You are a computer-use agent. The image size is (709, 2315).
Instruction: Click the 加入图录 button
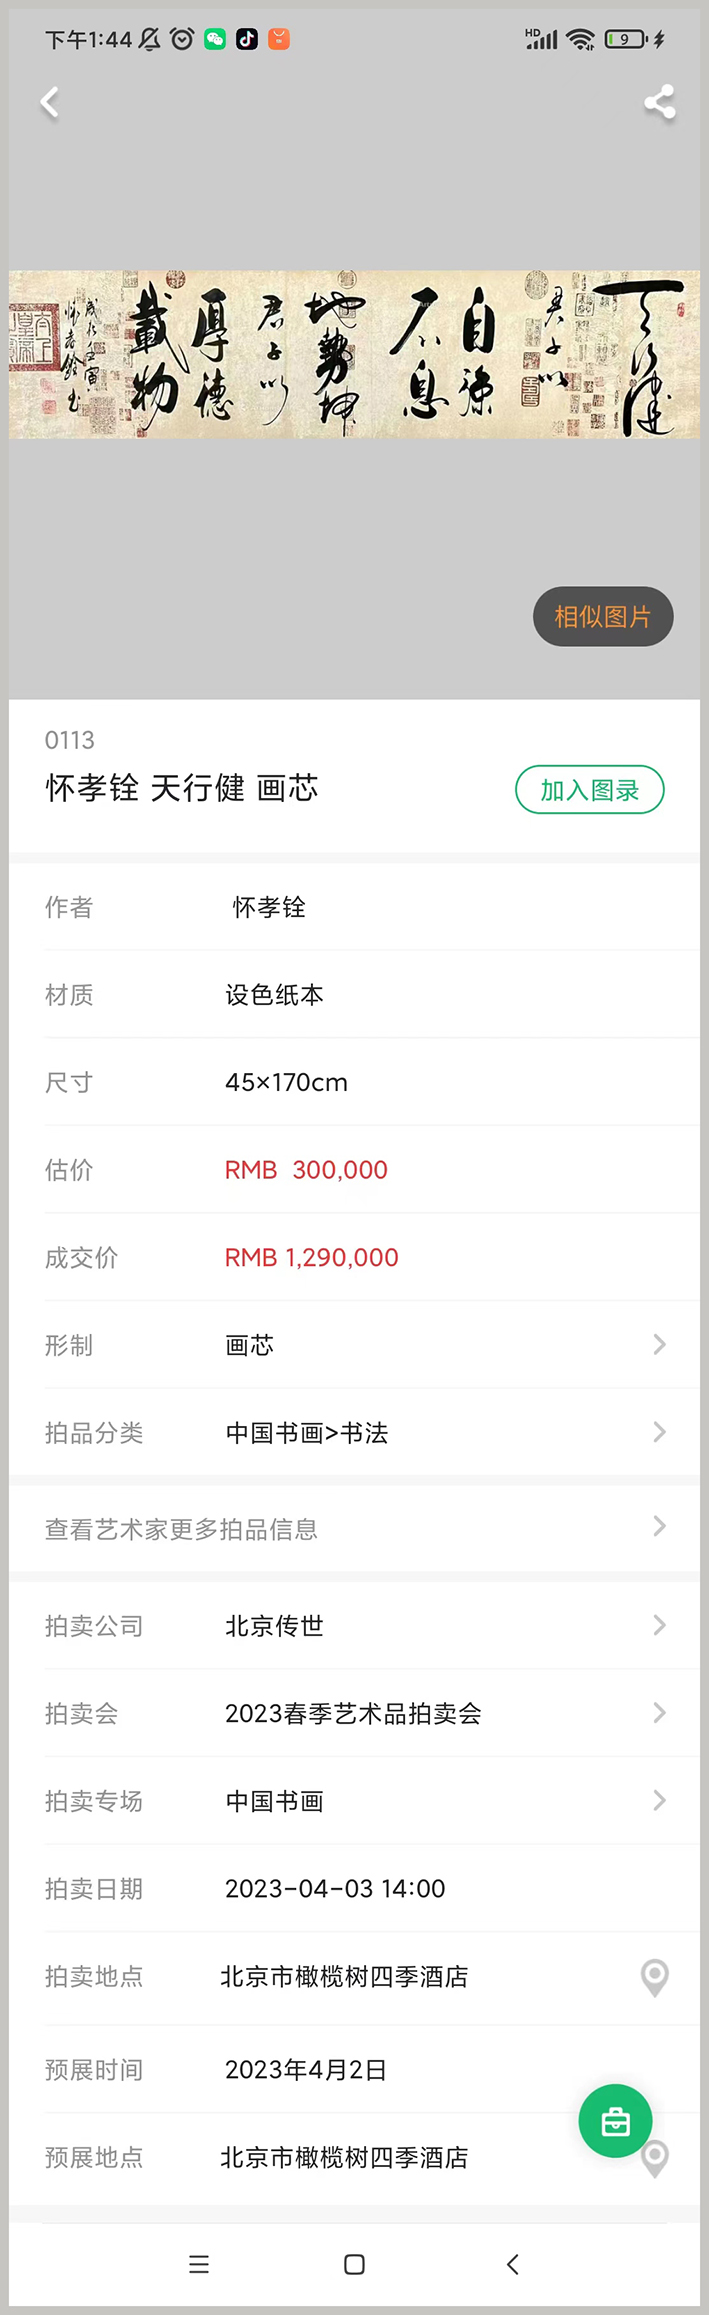[x=590, y=790]
